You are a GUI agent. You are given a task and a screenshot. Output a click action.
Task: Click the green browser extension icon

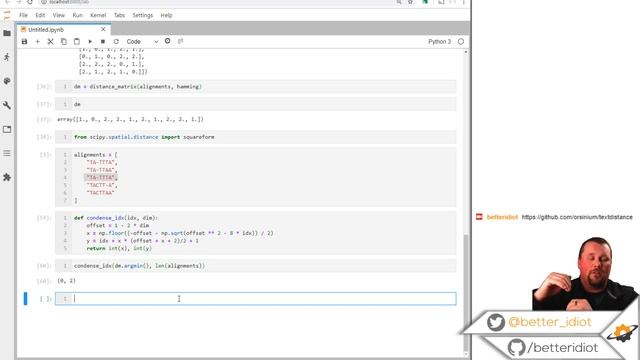pyautogui.click(x=425, y=2)
